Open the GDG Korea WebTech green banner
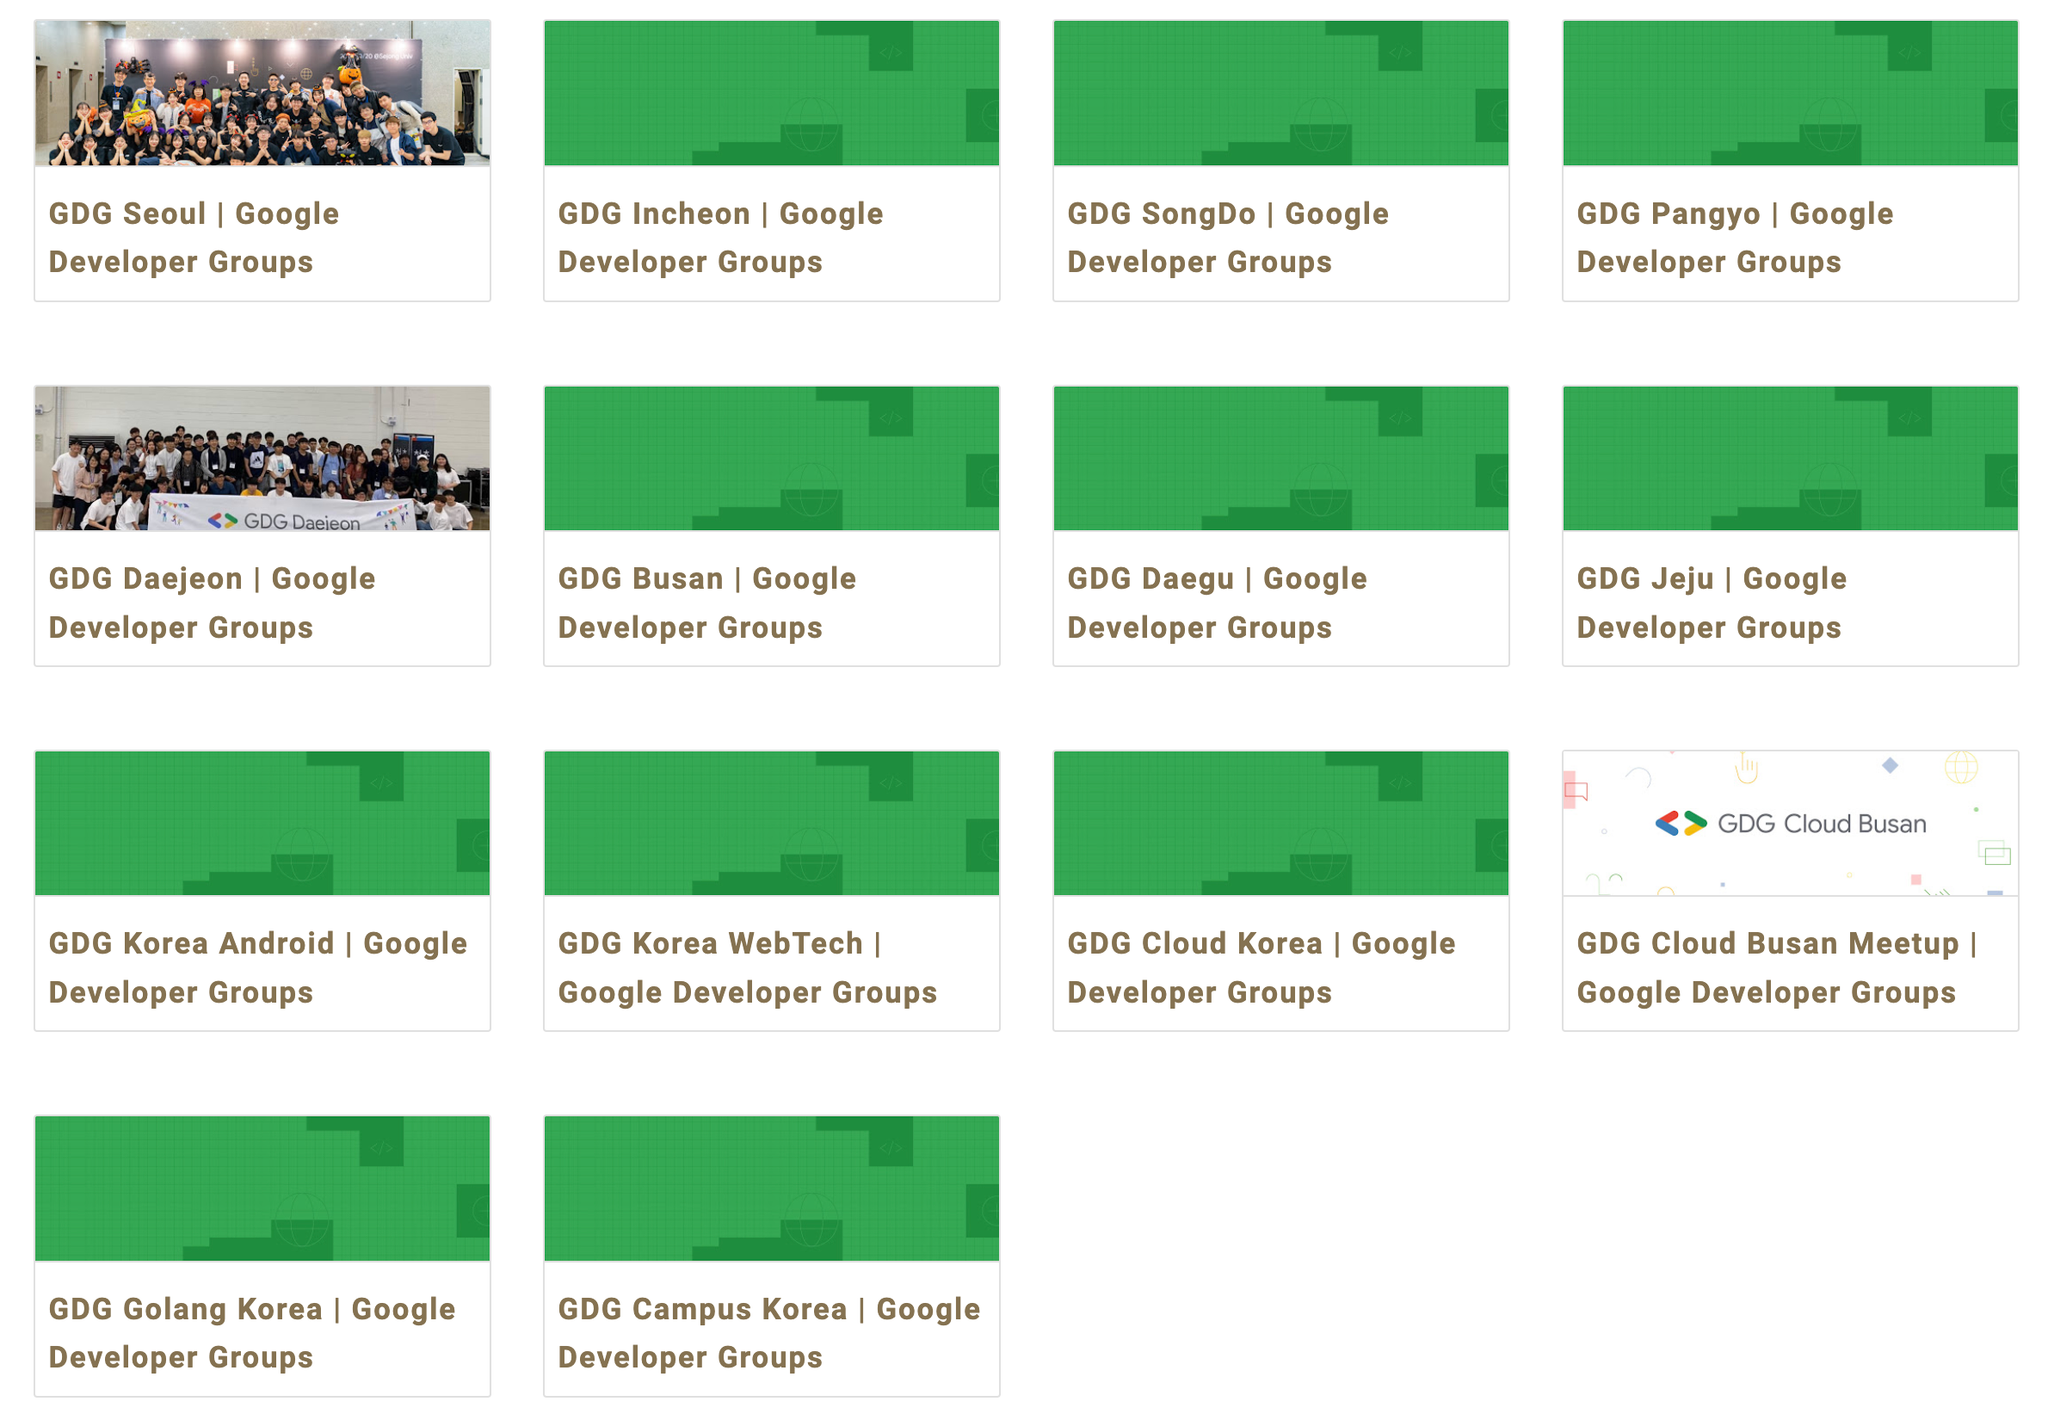The height and width of the screenshot is (1415, 2048). [771, 823]
